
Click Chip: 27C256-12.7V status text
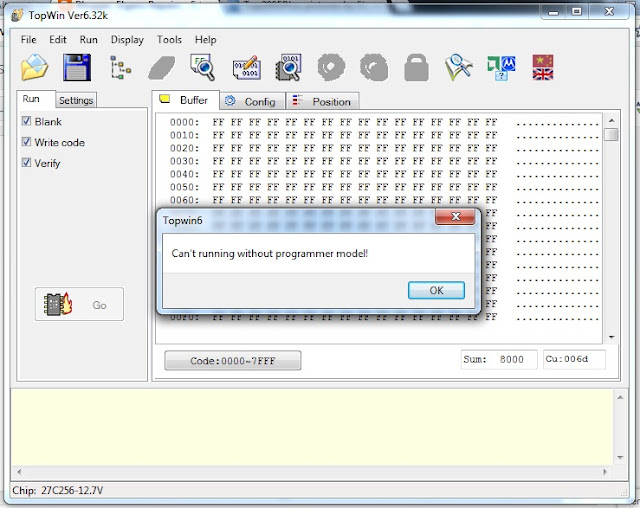coord(58,490)
